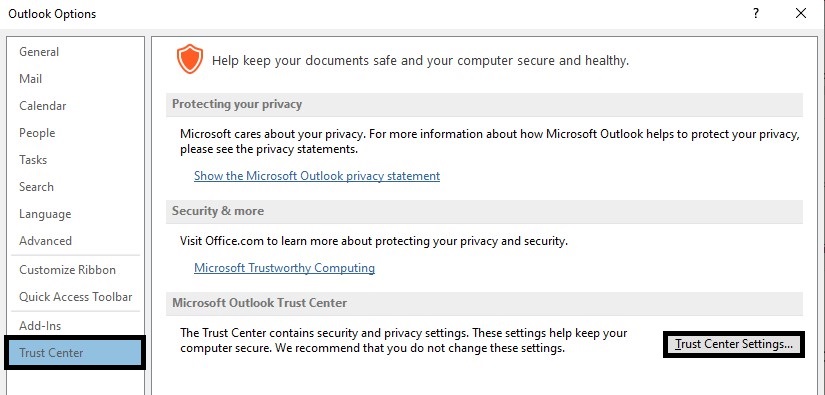This screenshot has height=395, width=825.
Task: Open the Add-Ins category
Action: tap(40, 326)
